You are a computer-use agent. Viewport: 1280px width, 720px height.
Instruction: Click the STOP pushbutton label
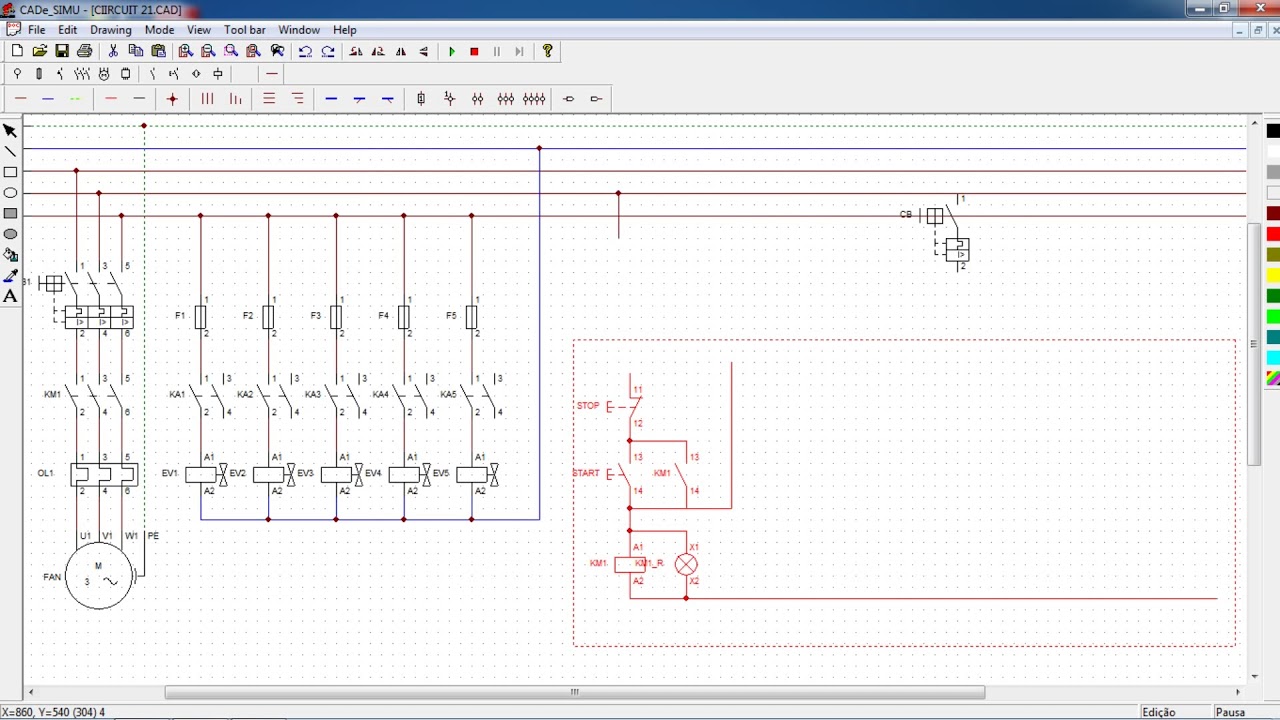click(588, 406)
